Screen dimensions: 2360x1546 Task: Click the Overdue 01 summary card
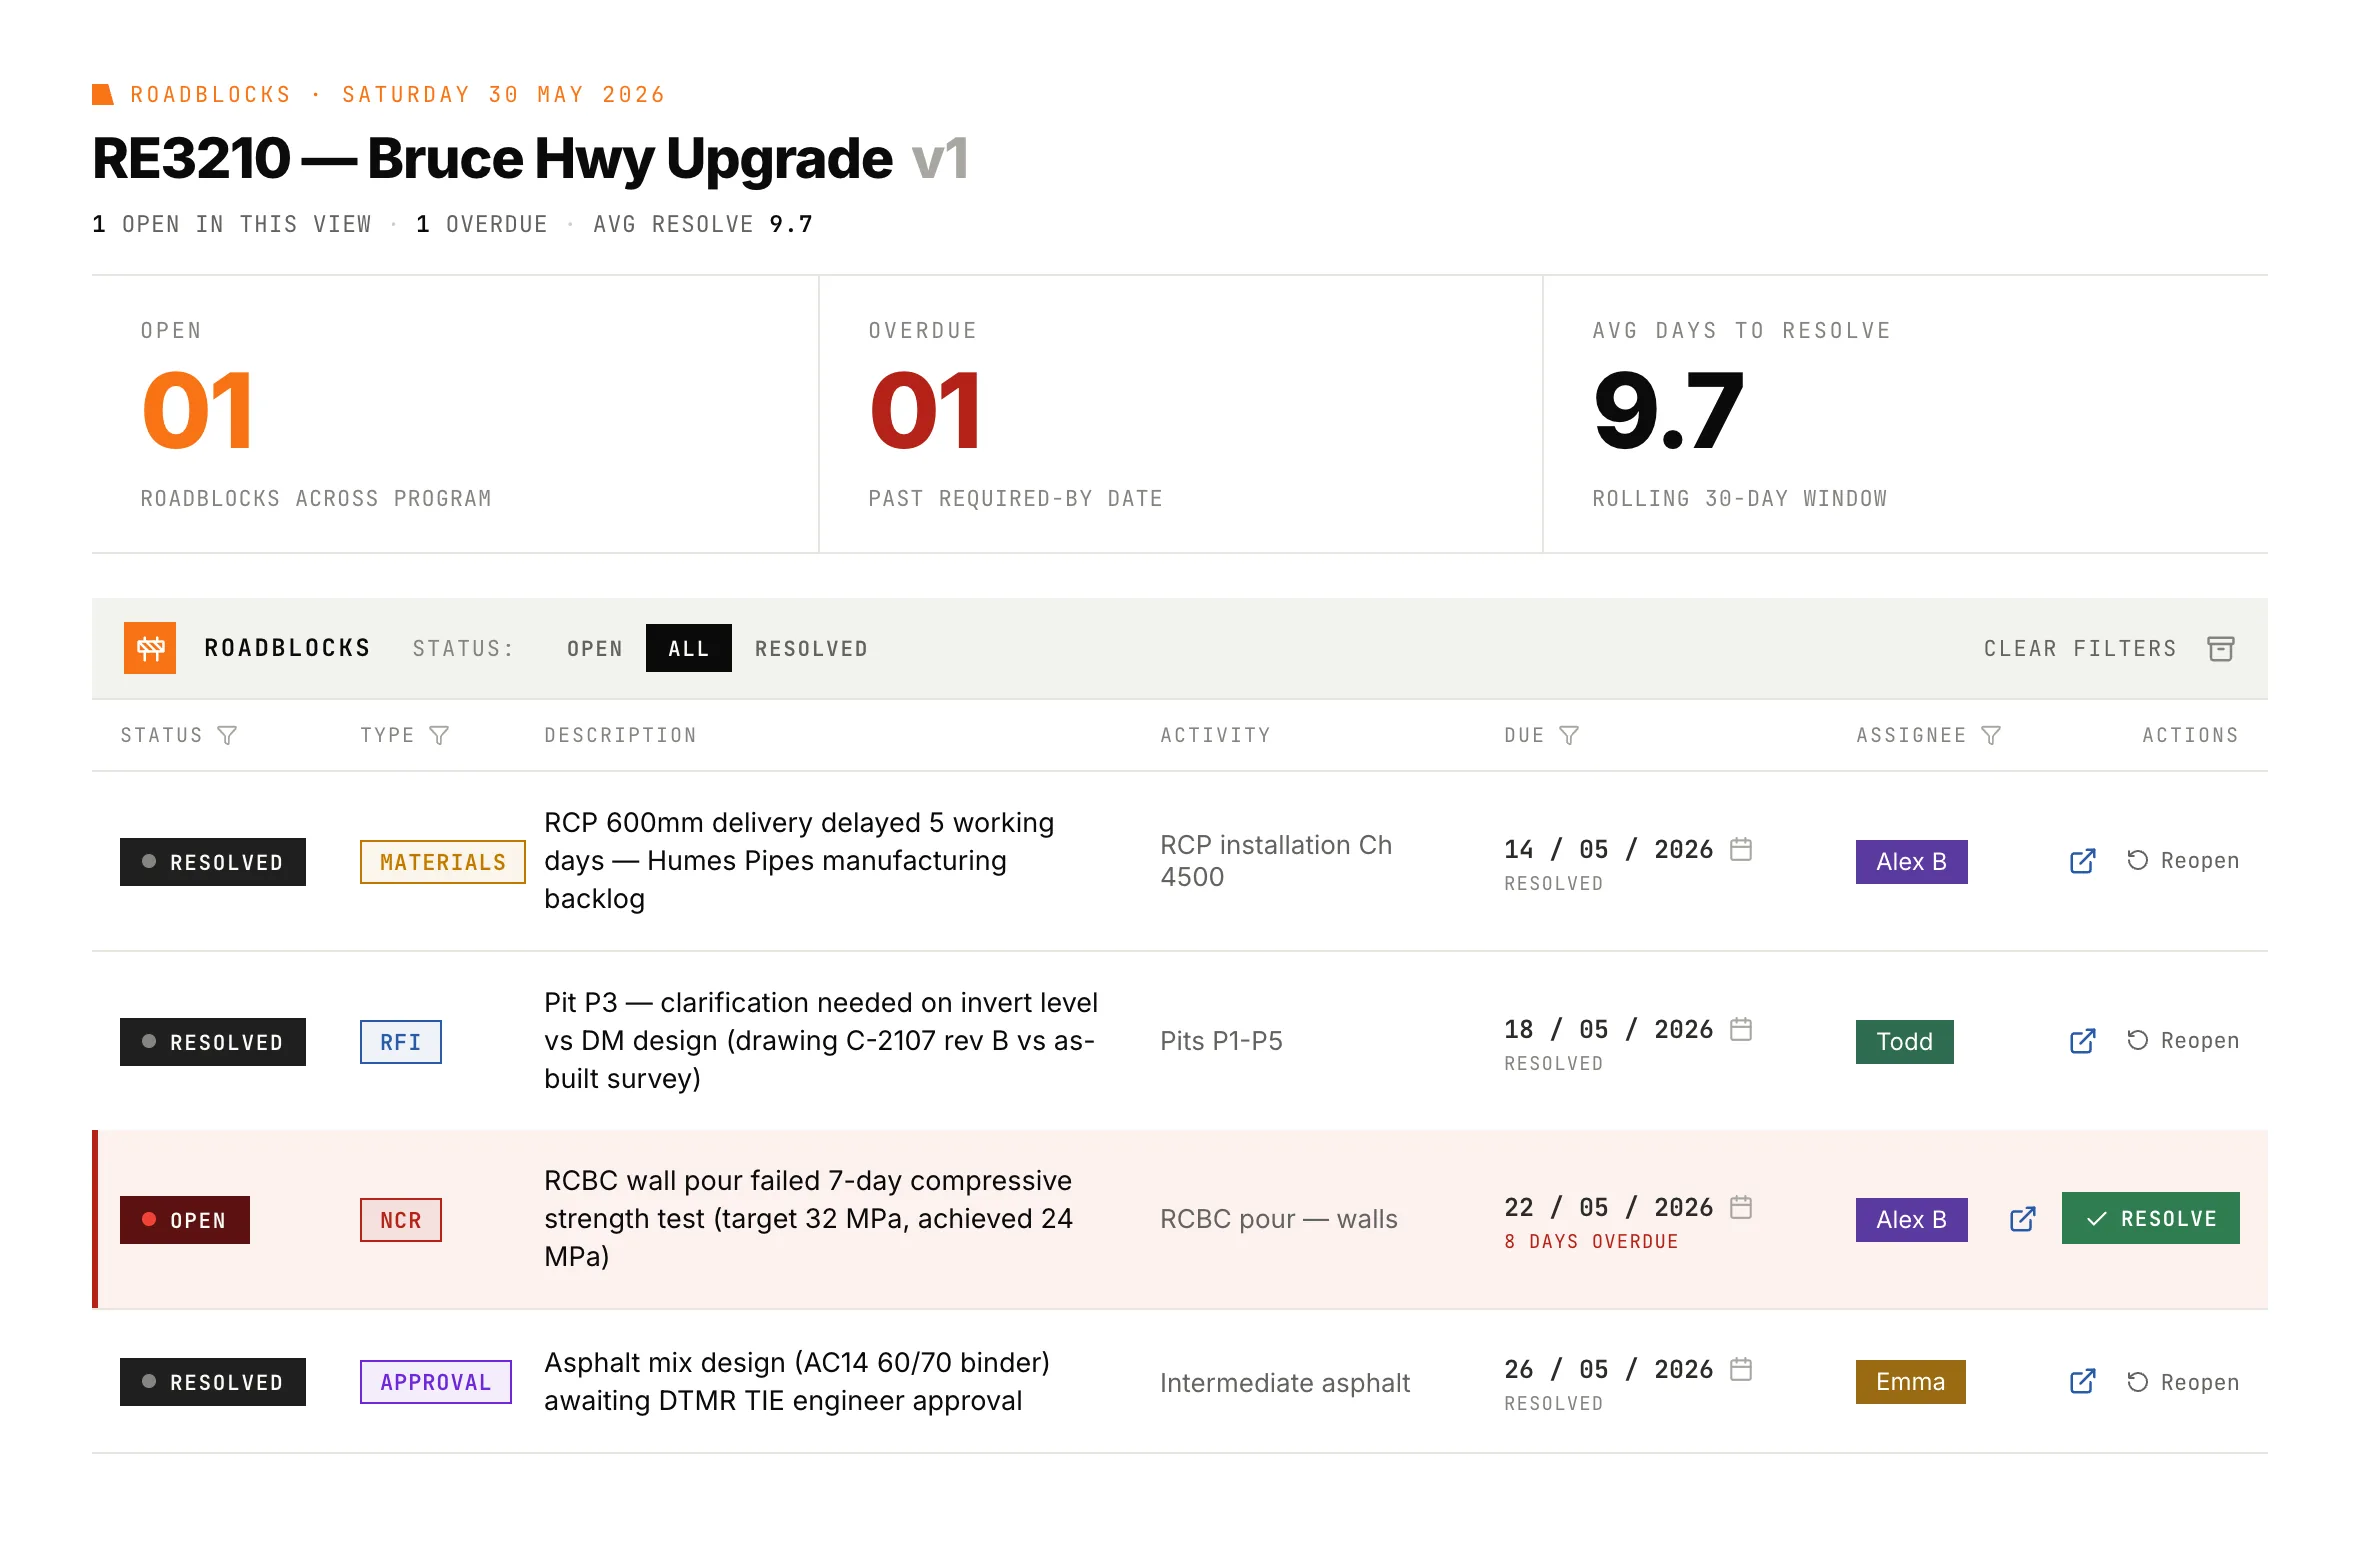click(x=1181, y=414)
